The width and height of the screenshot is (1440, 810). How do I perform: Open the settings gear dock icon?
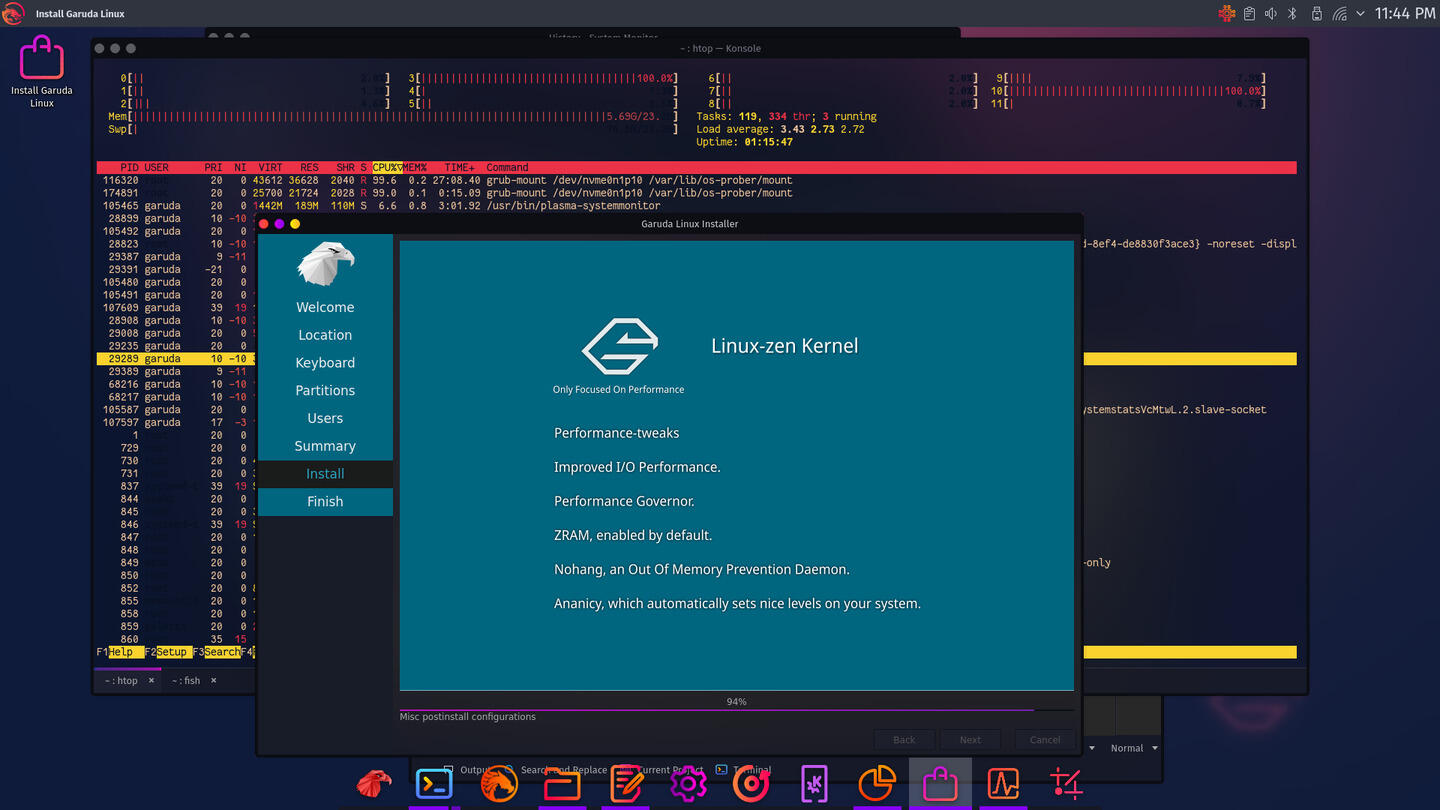[688, 784]
